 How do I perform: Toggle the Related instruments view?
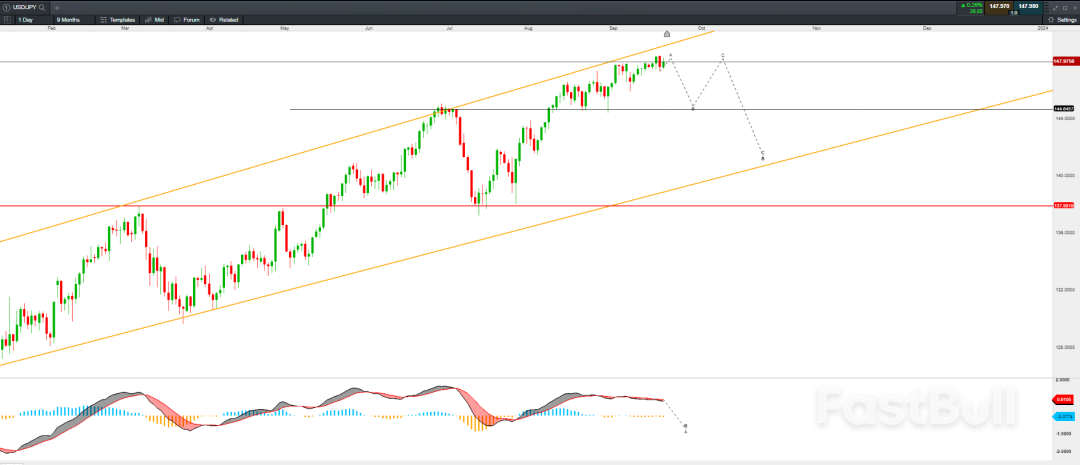[225, 19]
